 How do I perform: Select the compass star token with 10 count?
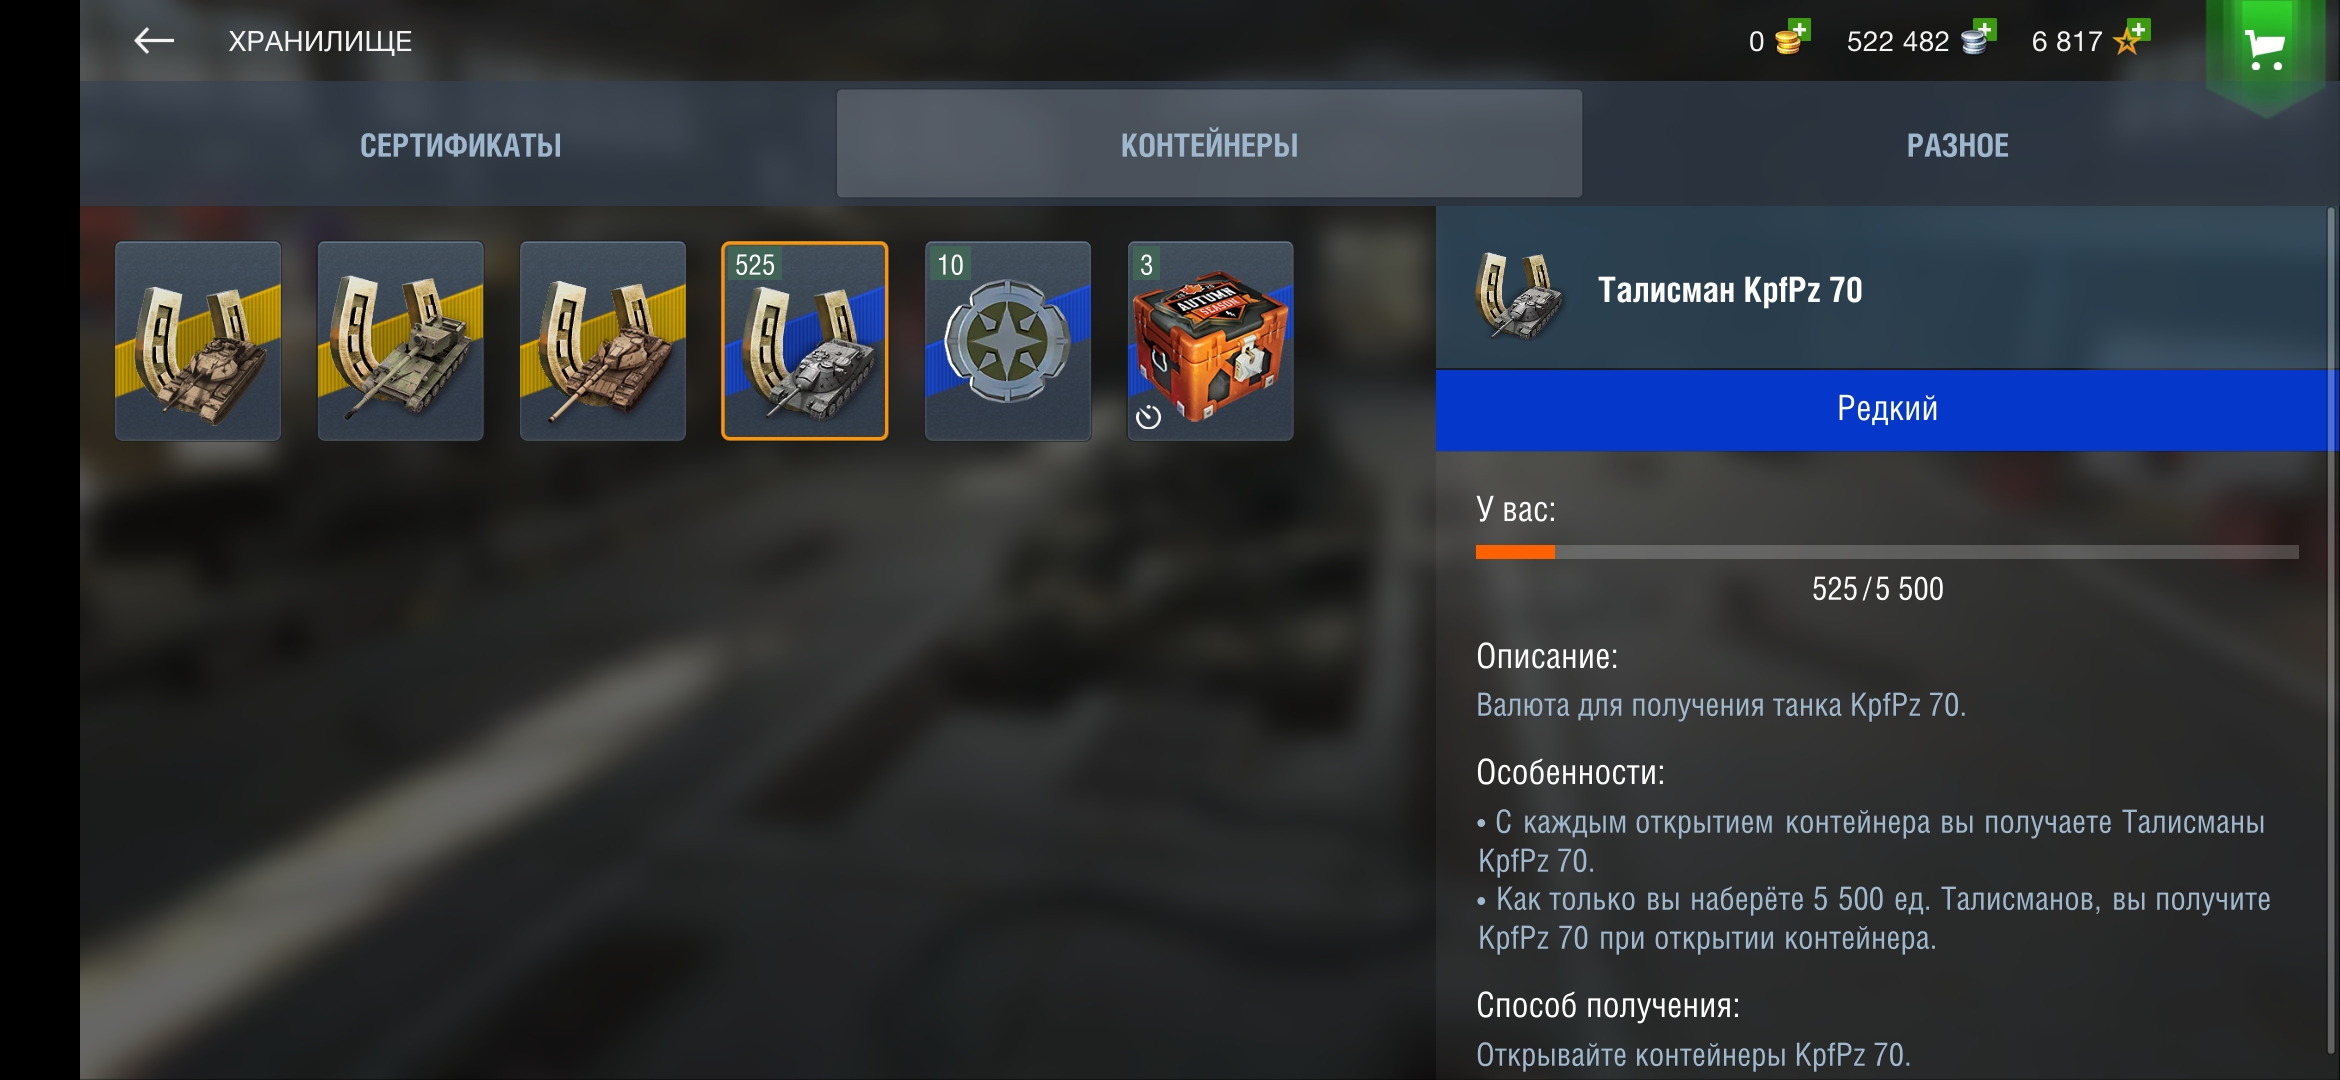[x=1008, y=341]
